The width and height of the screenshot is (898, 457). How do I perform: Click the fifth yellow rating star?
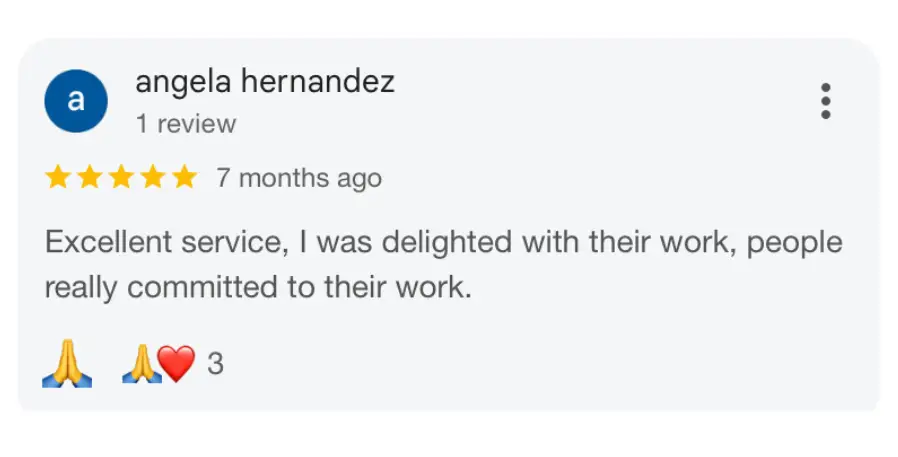click(x=184, y=177)
